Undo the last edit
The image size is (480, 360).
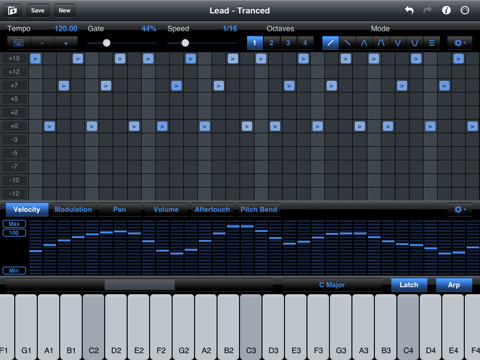pyautogui.click(x=409, y=10)
